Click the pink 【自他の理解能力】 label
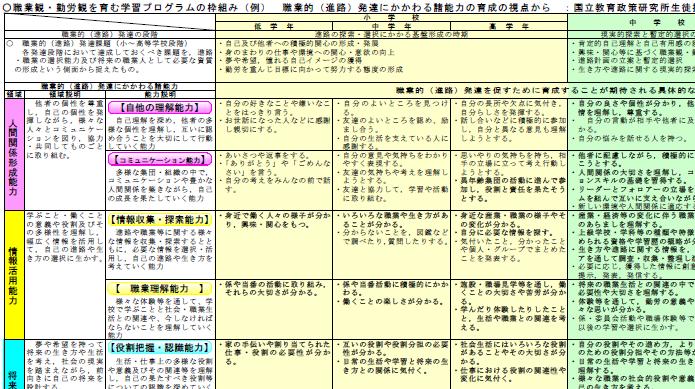This screenshot has height=389, width=695. pos(160,107)
